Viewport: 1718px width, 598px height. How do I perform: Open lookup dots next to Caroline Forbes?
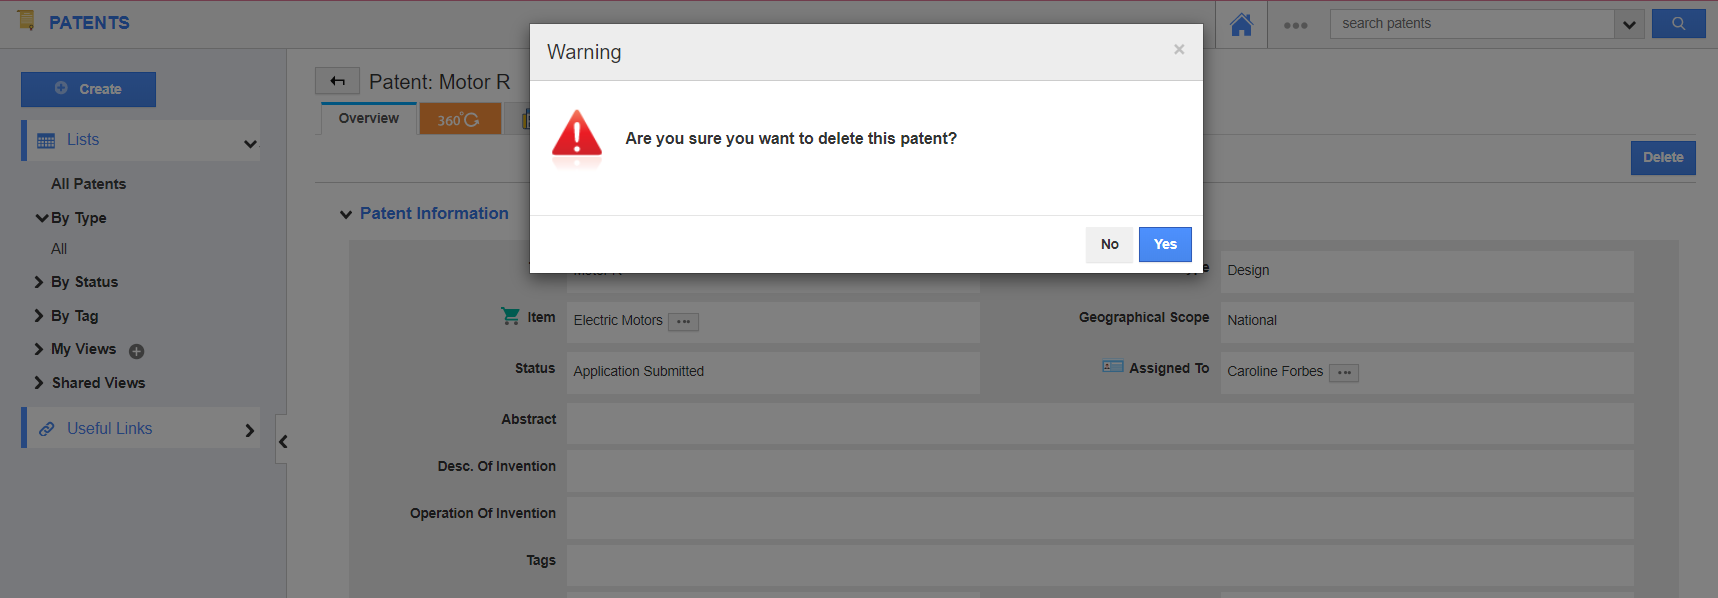coord(1343,372)
